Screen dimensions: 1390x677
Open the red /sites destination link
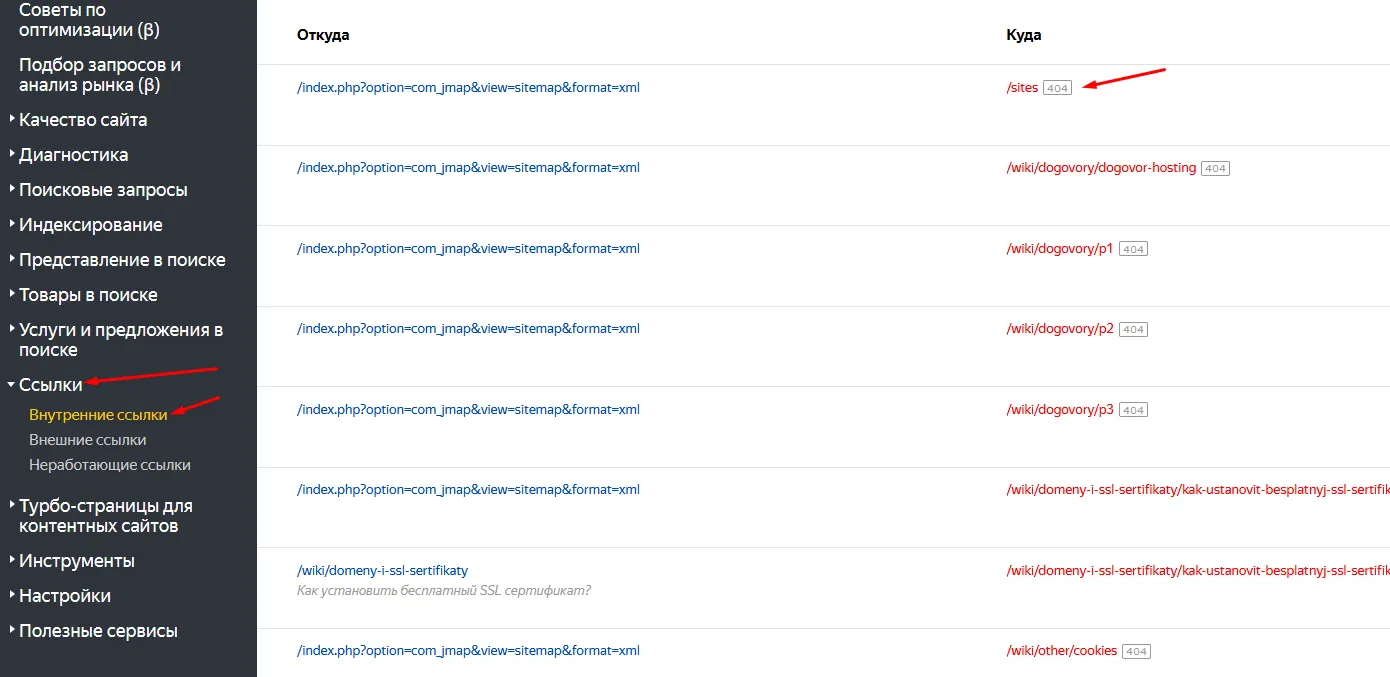(1022, 88)
